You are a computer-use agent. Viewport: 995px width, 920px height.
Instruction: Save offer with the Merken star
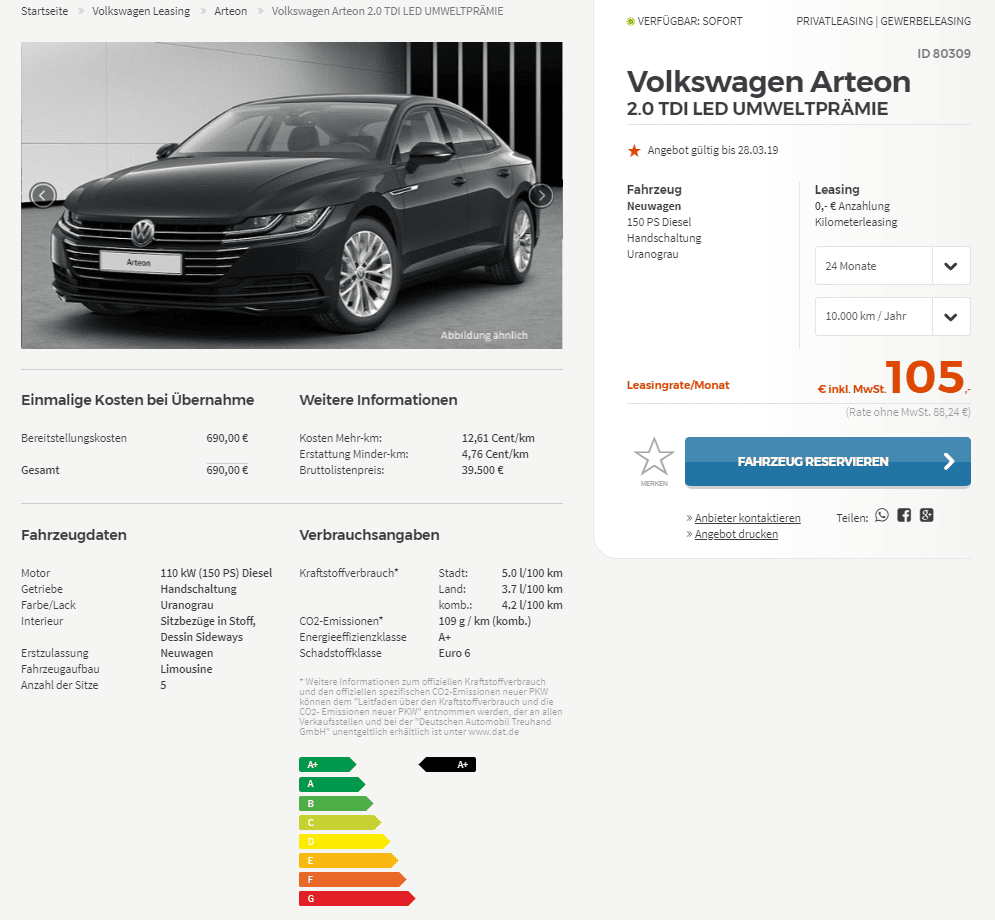654,461
